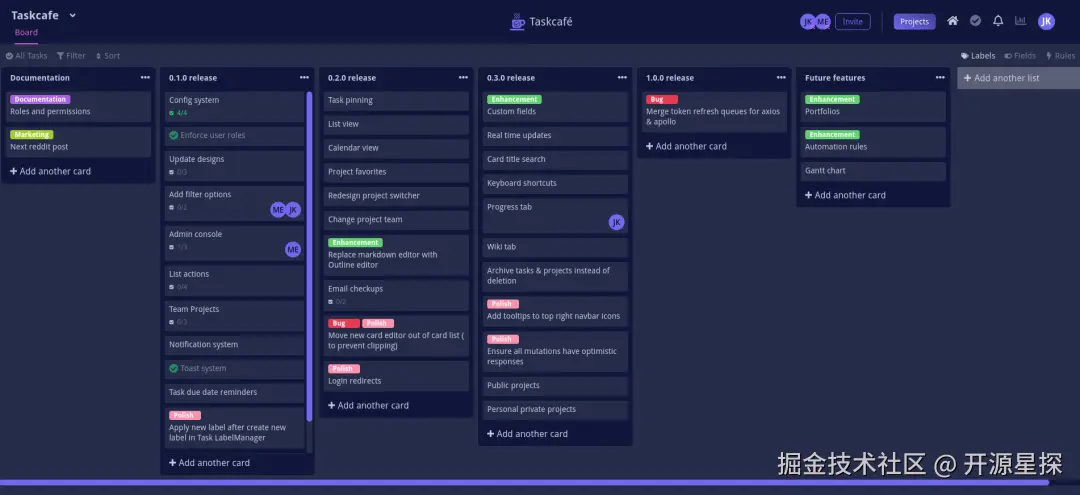
Task: Click the Taskcafé coffee cup logo
Action: (x=517, y=21)
